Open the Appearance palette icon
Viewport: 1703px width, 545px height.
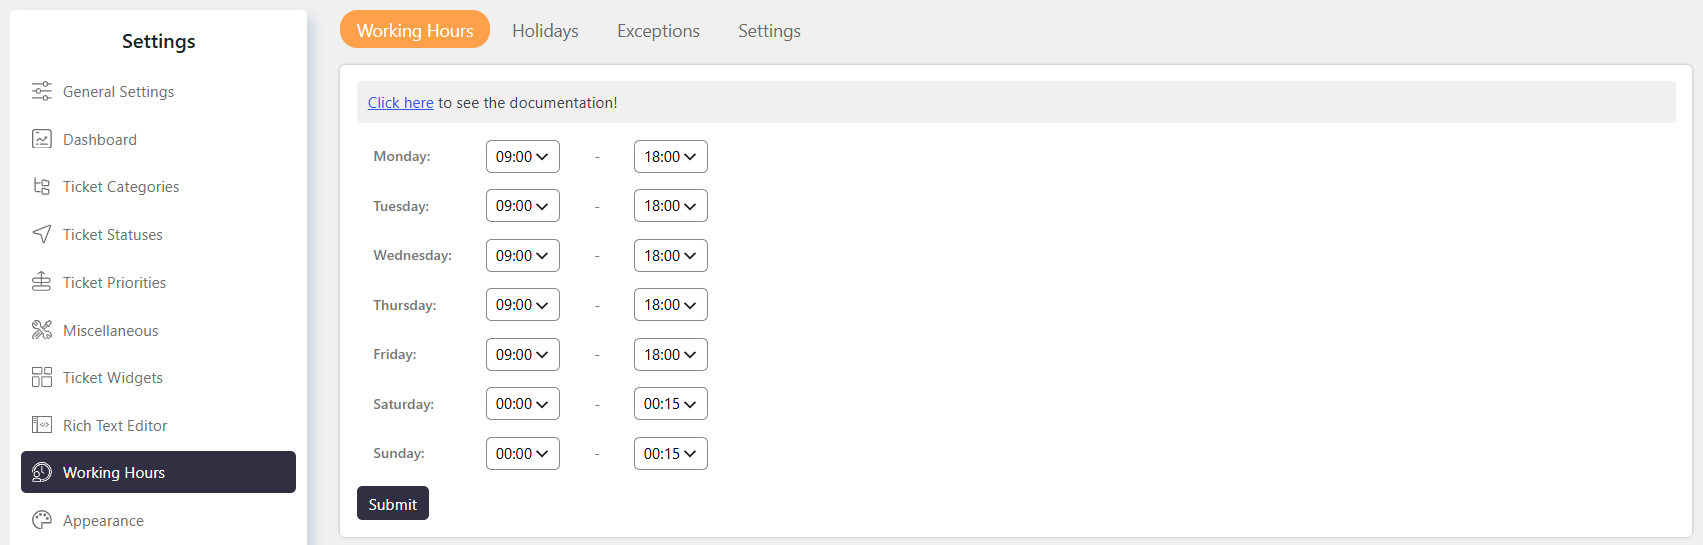point(41,520)
